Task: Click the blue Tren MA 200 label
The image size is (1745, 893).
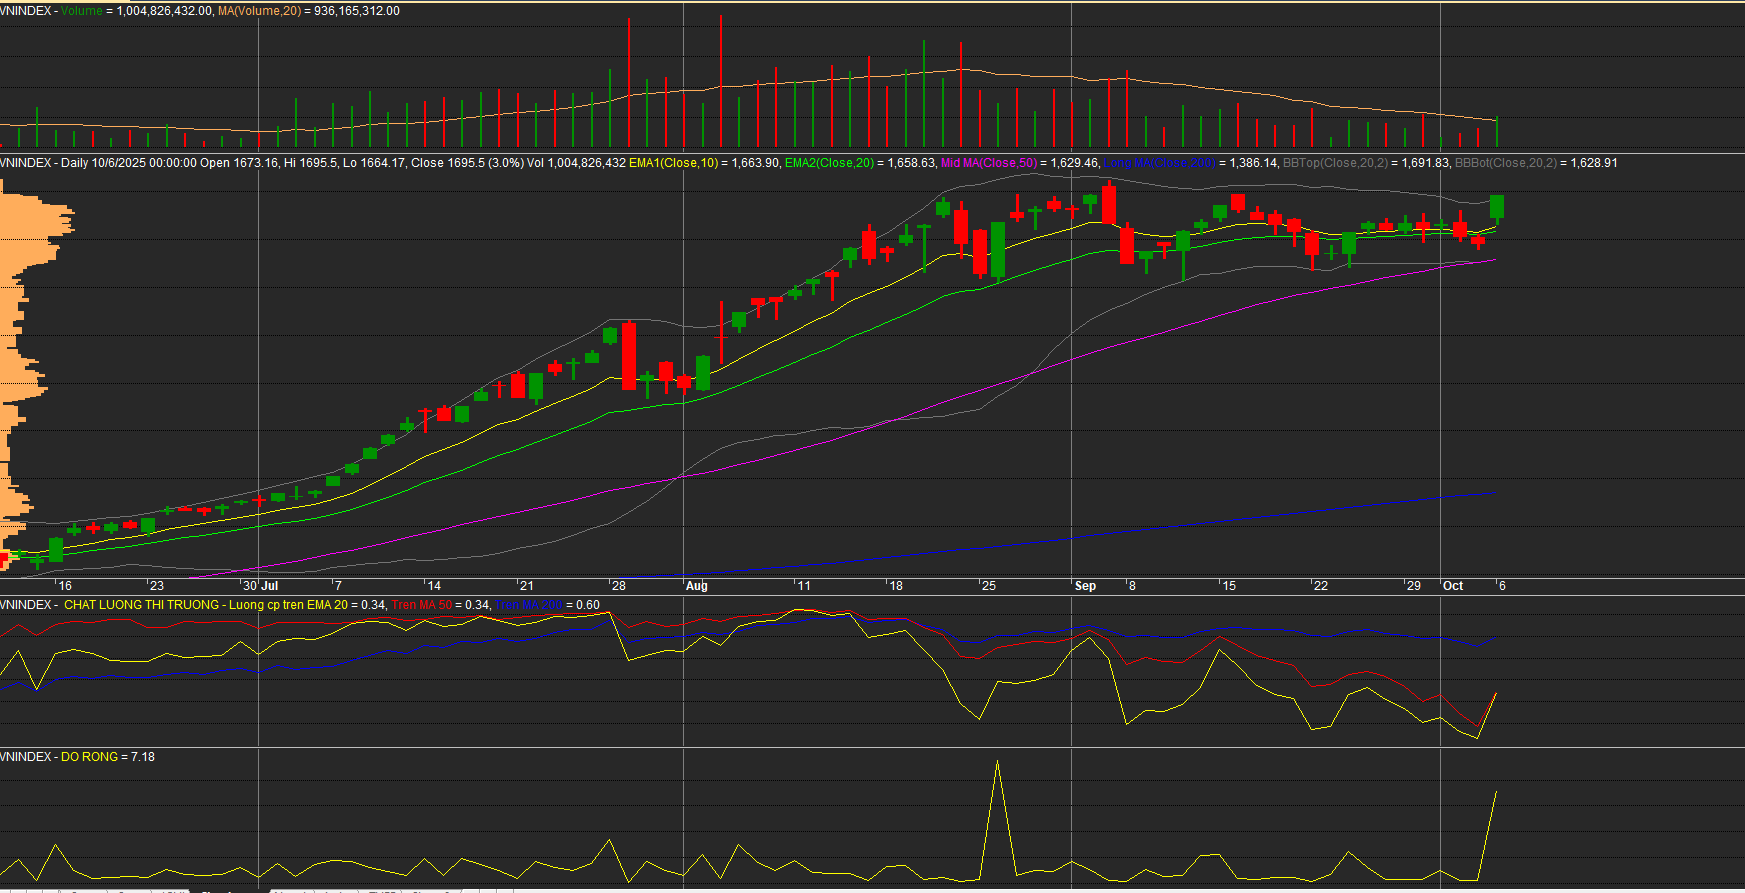Action: pyautogui.click(x=528, y=605)
